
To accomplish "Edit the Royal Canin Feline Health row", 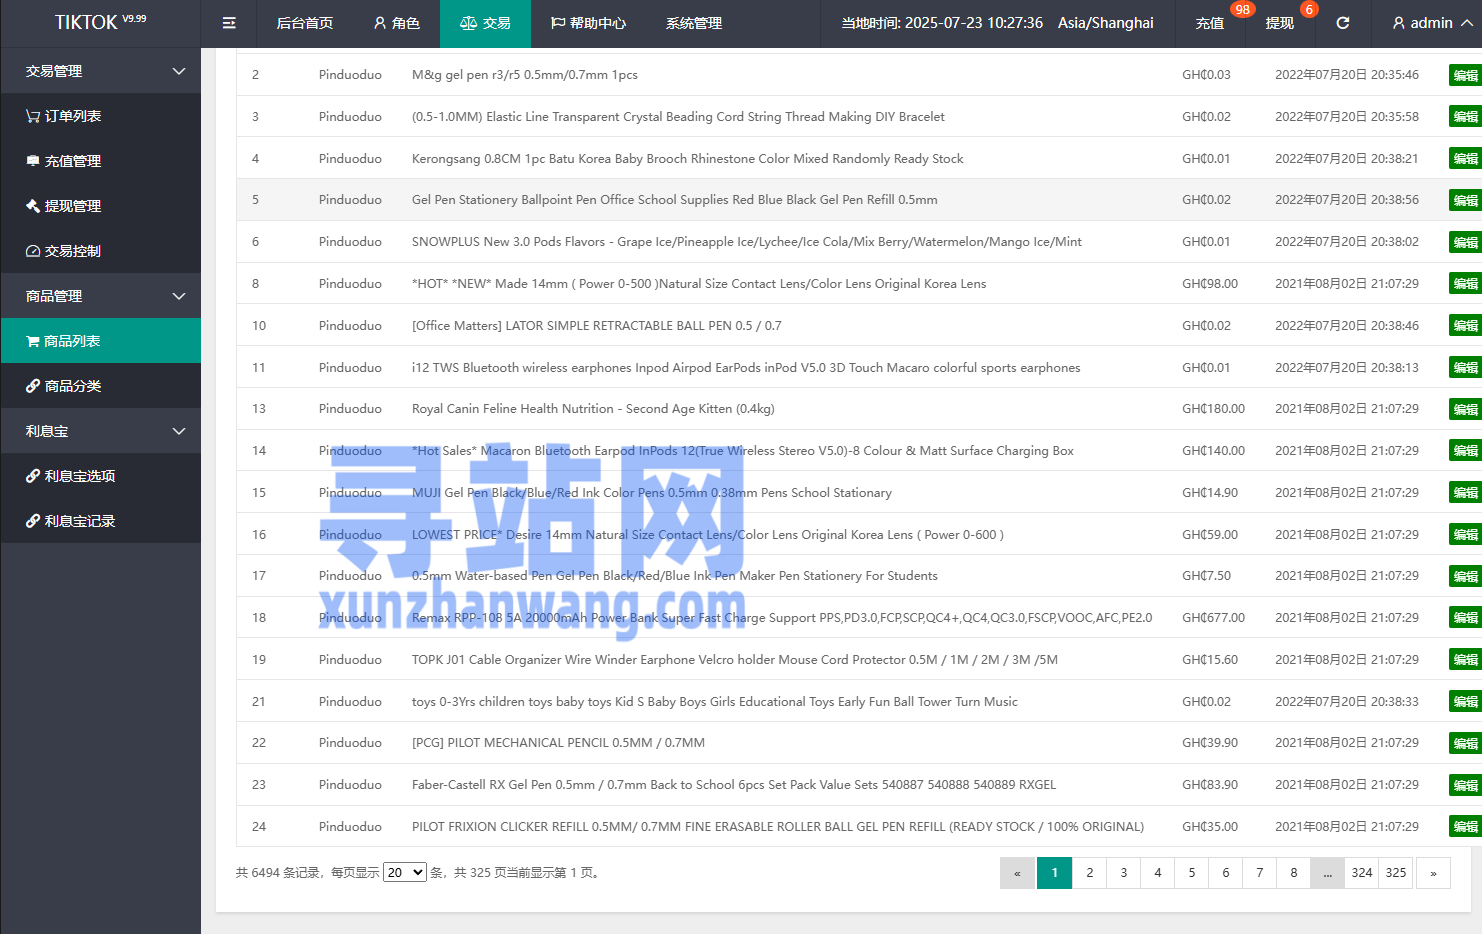I will 1465,409.
